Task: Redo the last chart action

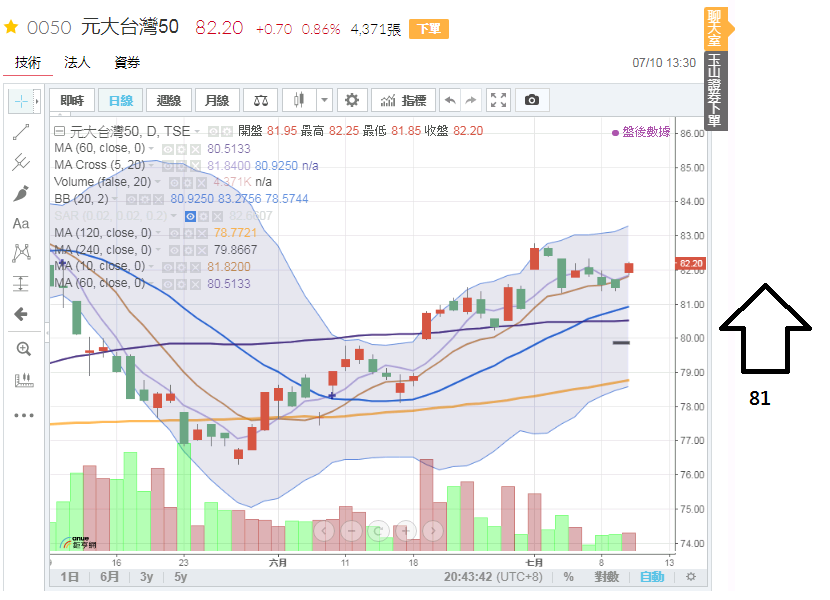Action: 471,100
